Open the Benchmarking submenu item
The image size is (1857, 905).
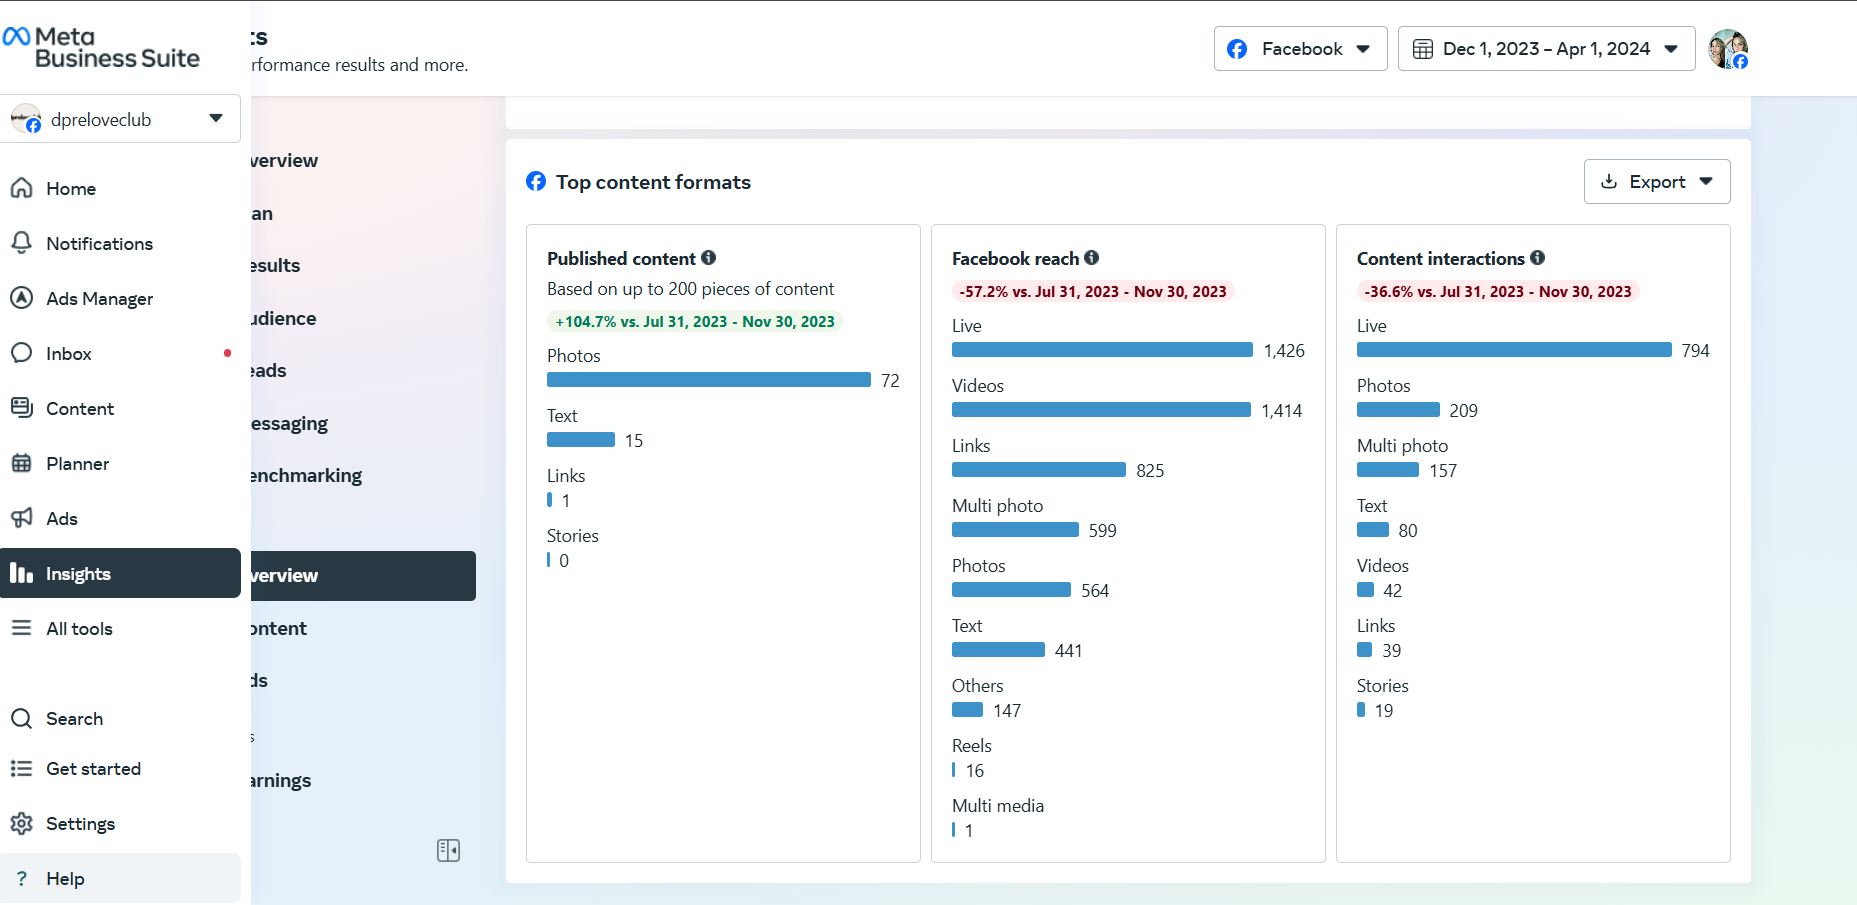(306, 475)
